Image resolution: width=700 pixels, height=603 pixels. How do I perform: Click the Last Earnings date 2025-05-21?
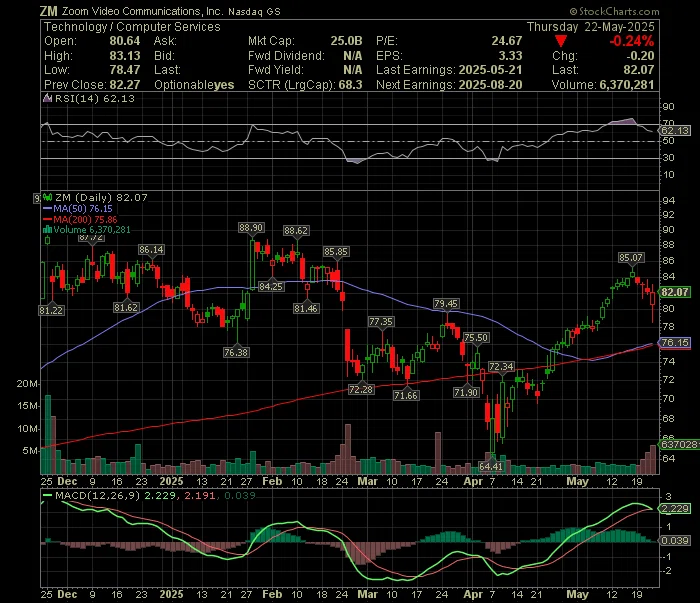[490, 70]
